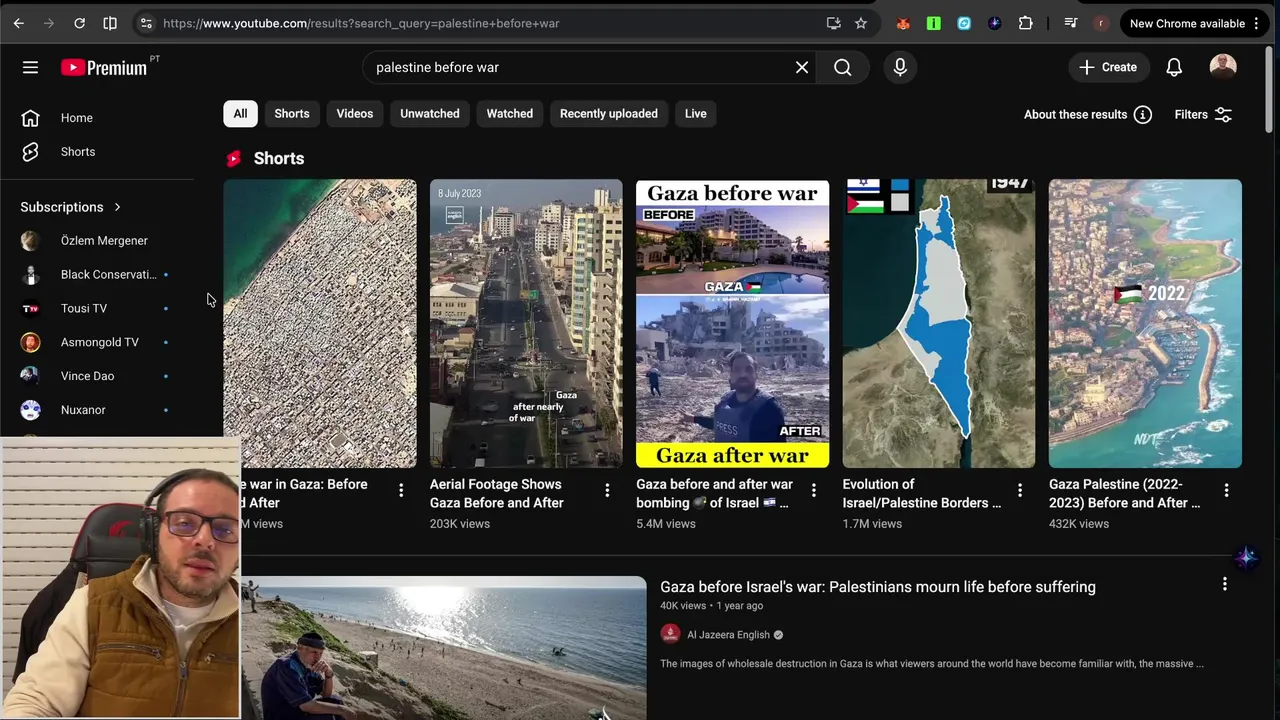Viewport: 1280px width, 720px height.
Task: Open About these results info
Action: pos(1088,115)
